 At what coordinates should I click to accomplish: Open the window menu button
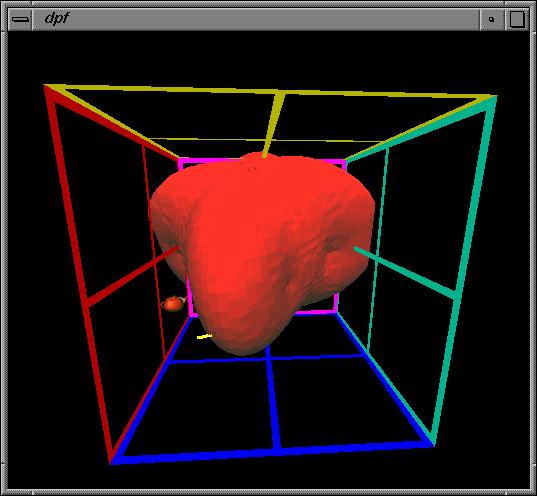pyautogui.click(x=20, y=19)
